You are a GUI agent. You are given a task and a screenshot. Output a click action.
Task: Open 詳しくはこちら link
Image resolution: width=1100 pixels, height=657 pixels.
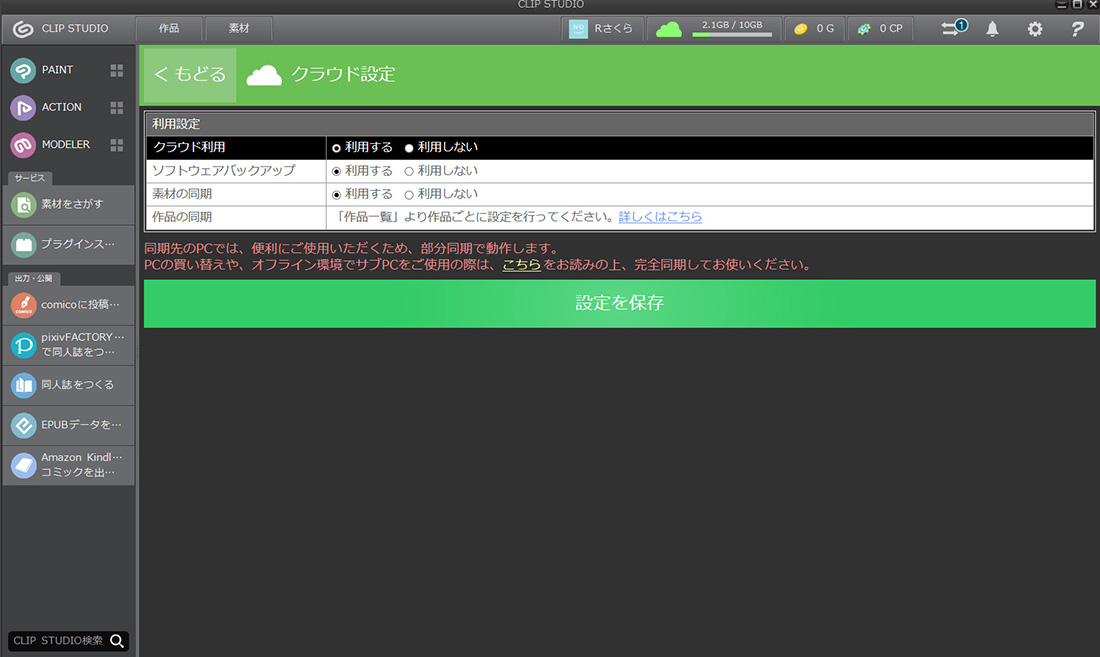pos(660,217)
